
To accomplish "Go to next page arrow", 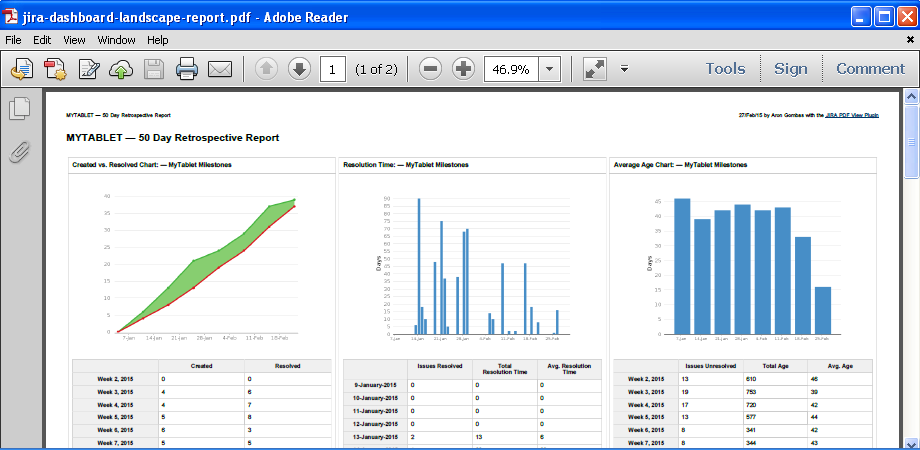I will pyautogui.click(x=299, y=69).
